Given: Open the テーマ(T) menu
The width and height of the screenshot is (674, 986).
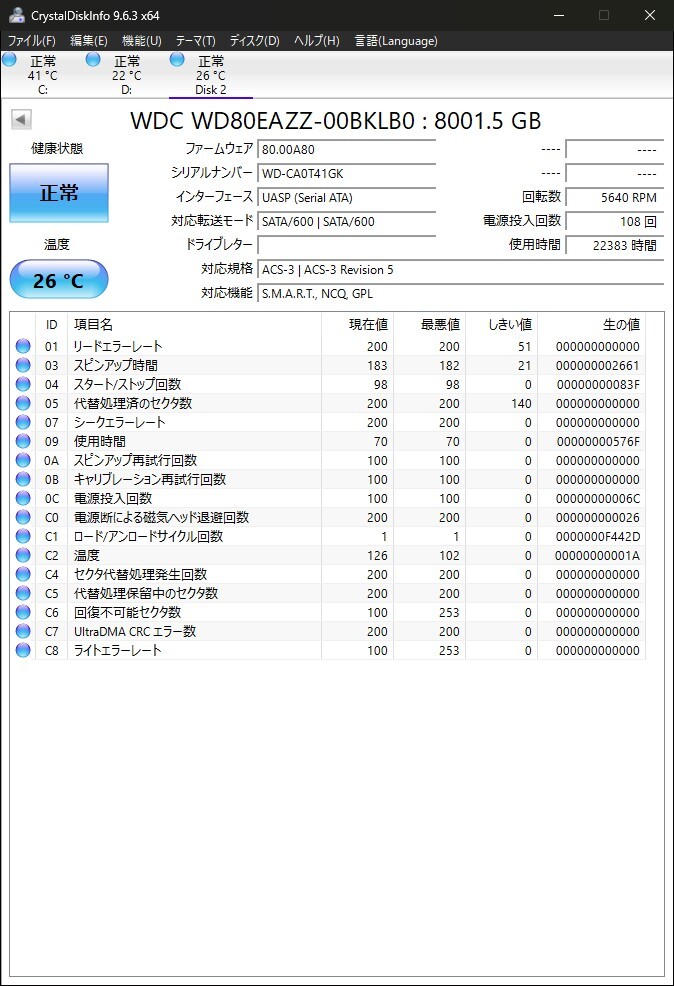Looking at the screenshot, I should (x=196, y=41).
